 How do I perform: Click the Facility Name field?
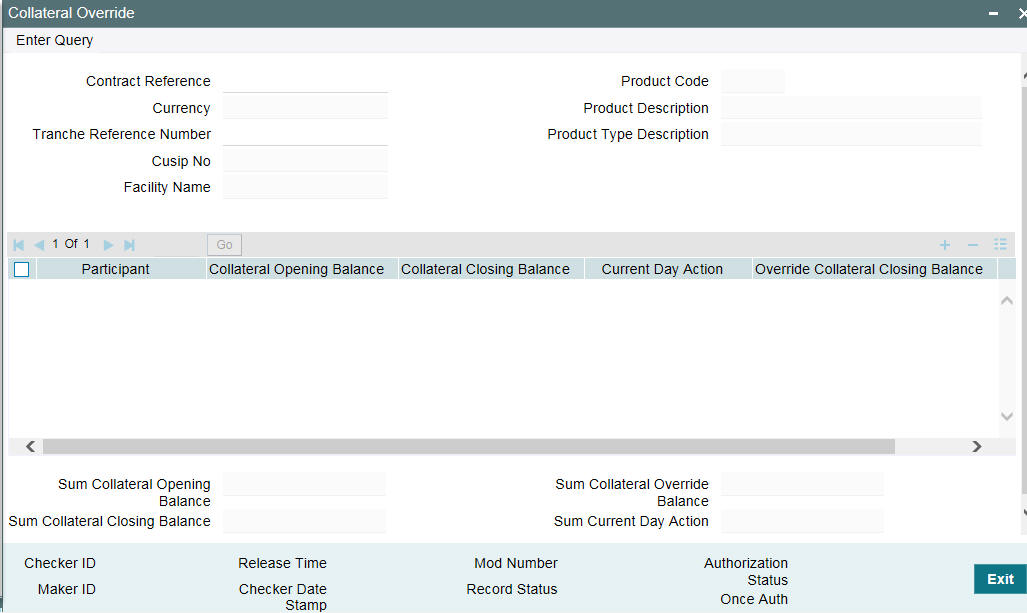click(x=305, y=187)
